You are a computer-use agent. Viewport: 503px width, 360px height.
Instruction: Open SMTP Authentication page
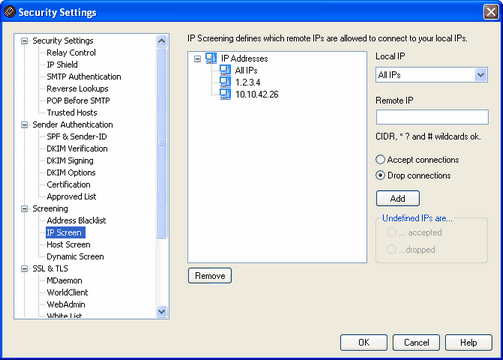point(84,77)
